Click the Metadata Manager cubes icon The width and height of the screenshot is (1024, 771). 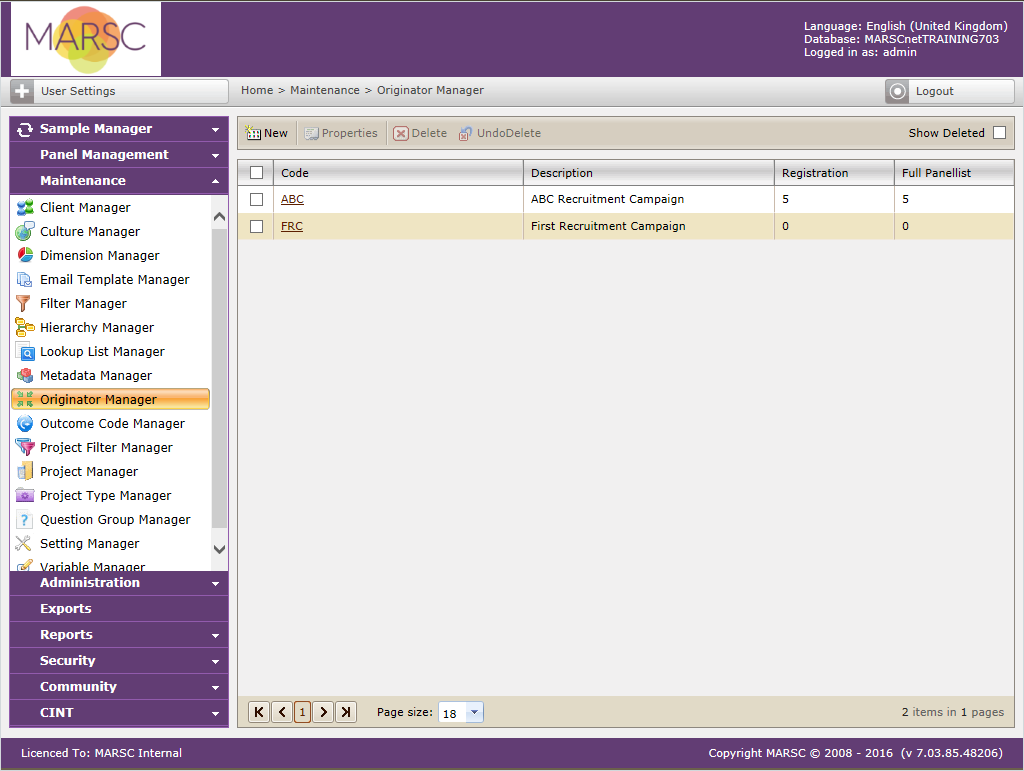point(25,375)
